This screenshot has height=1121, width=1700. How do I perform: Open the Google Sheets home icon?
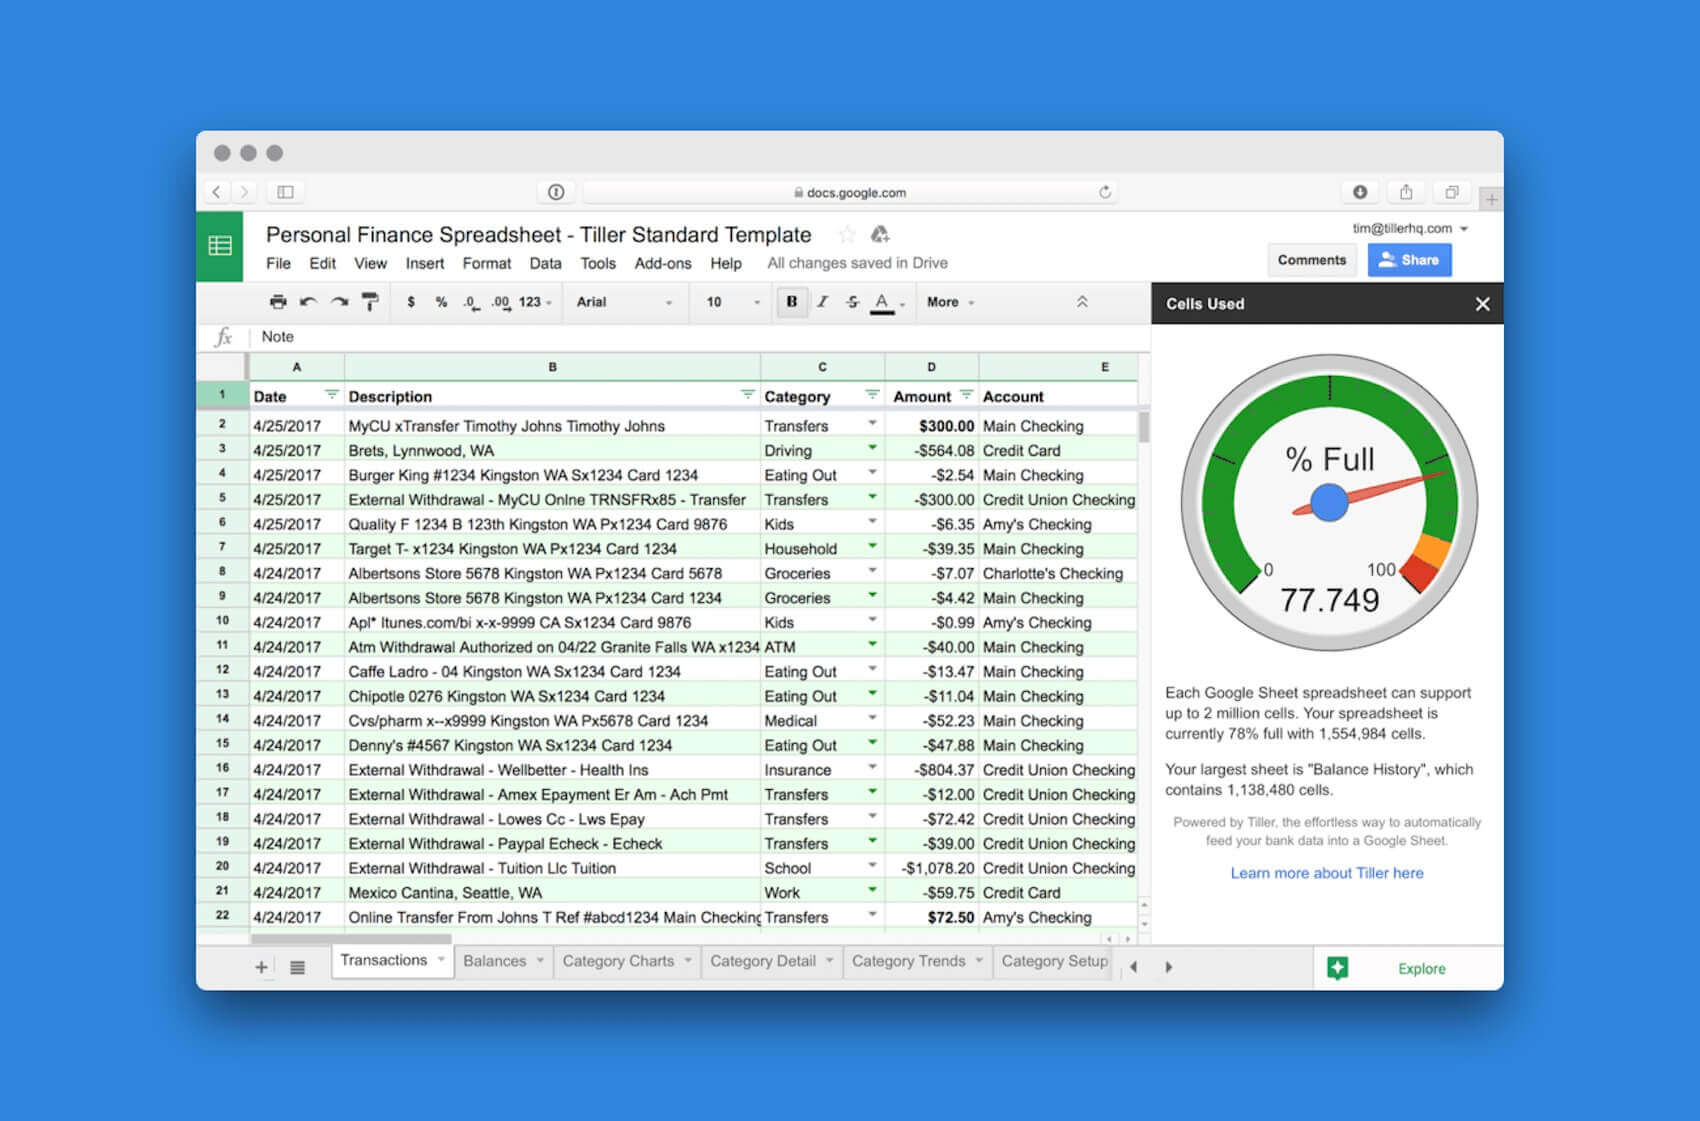pos(220,246)
